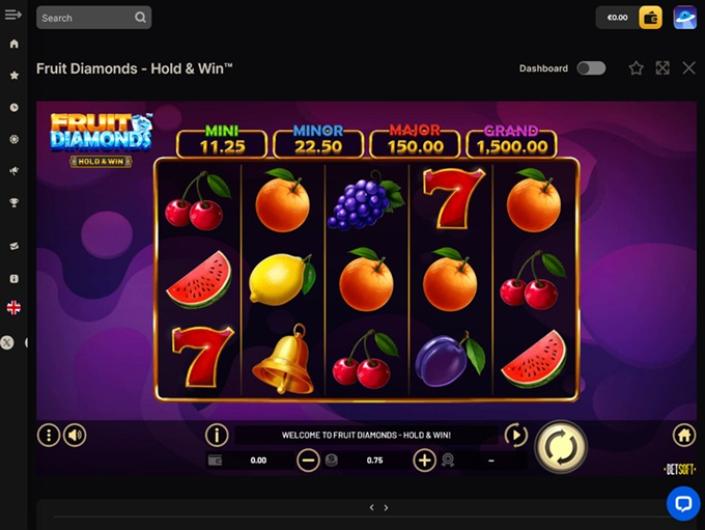Decrease the bet with the minus button
This screenshot has height=530, width=705.
[x=308, y=460]
